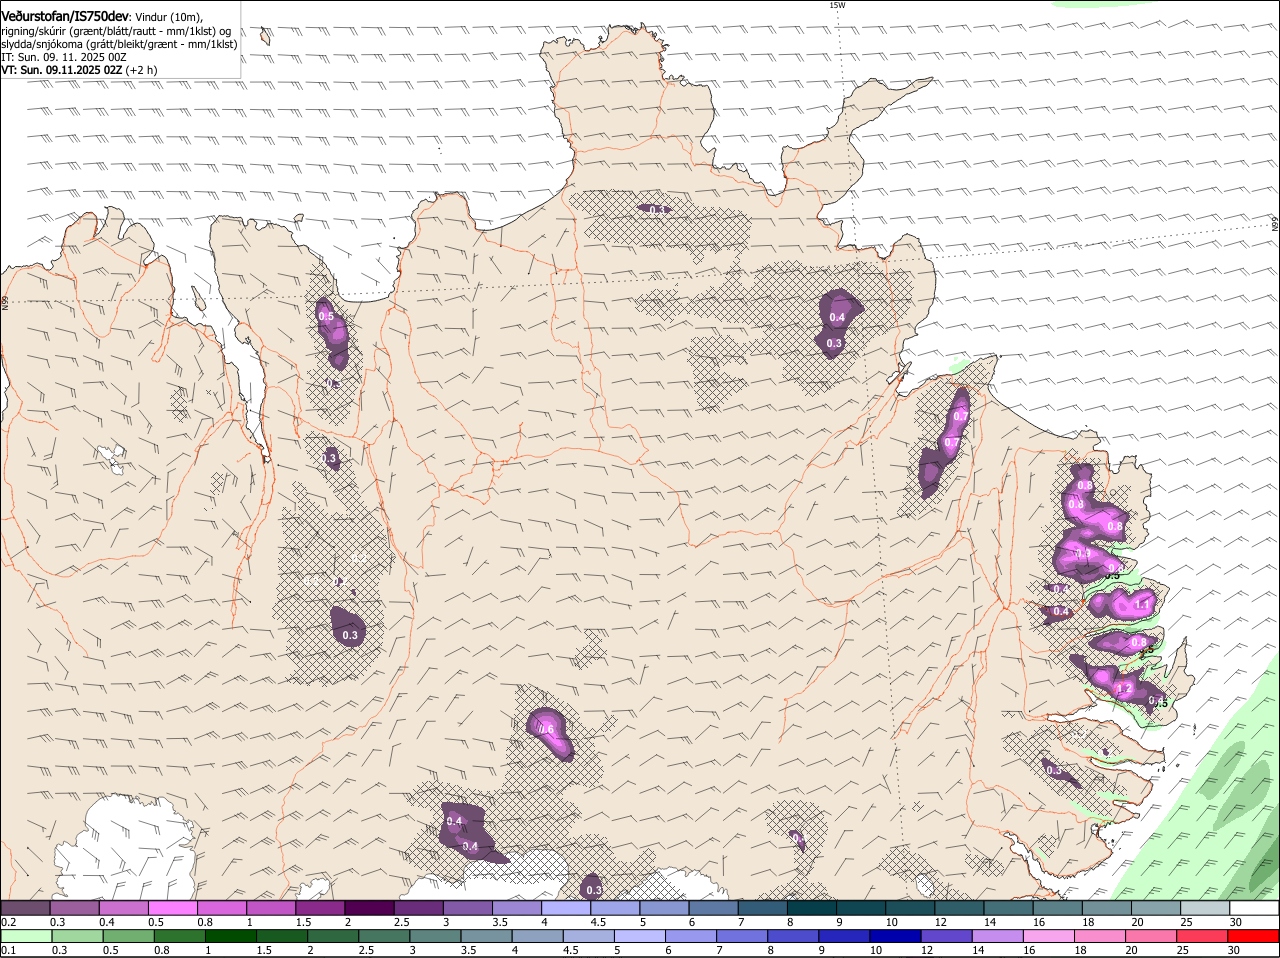Pick the 0.5 swatch in lower green rain legend
This screenshot has height=958, width=1280.
tap(128, 937)
